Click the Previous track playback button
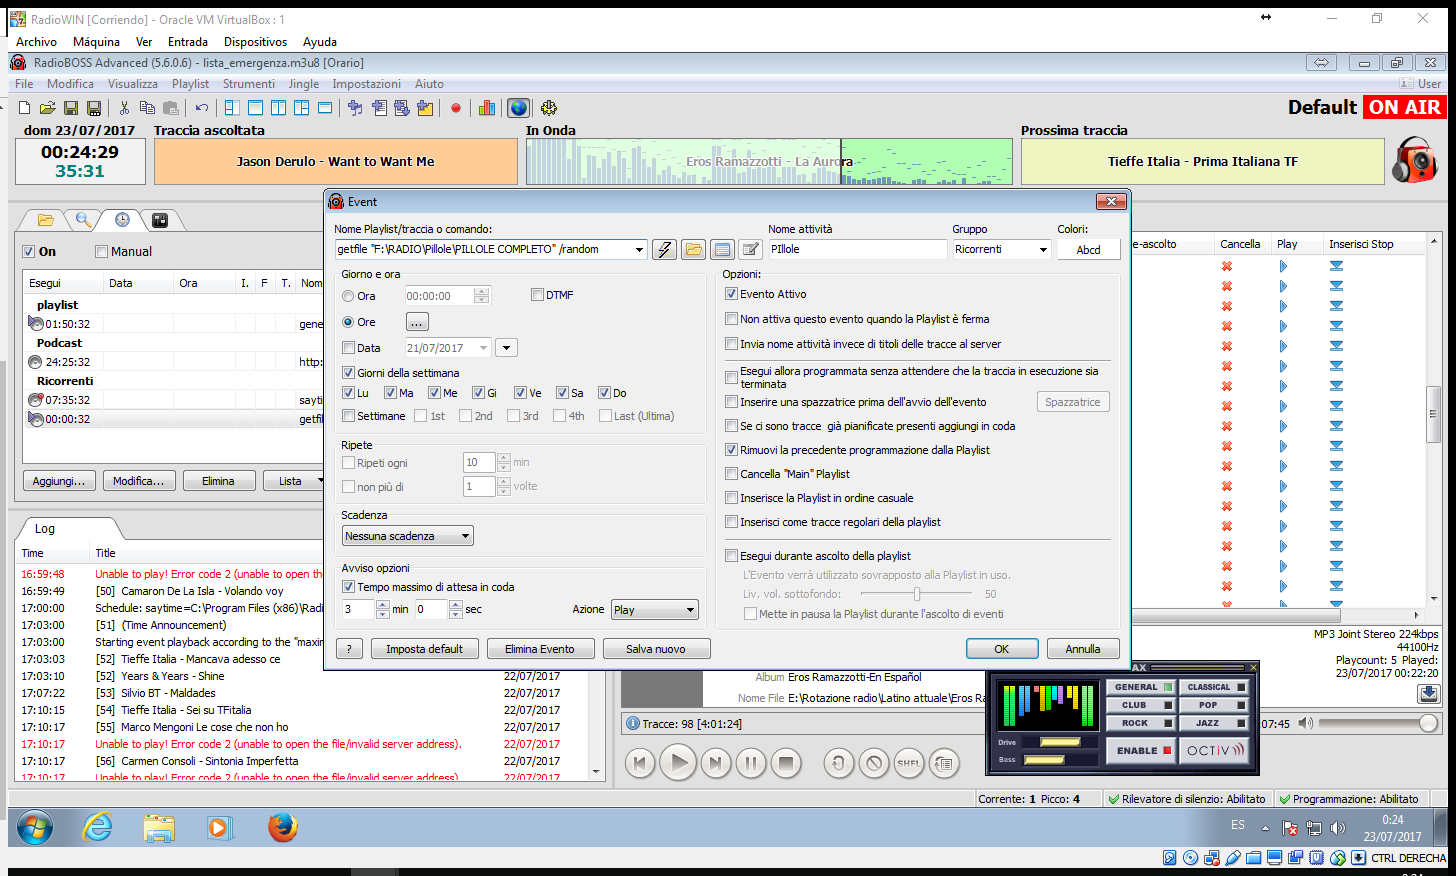This screenshot has height=876, width=1456. pyautogui.click(x=640, y=763)
